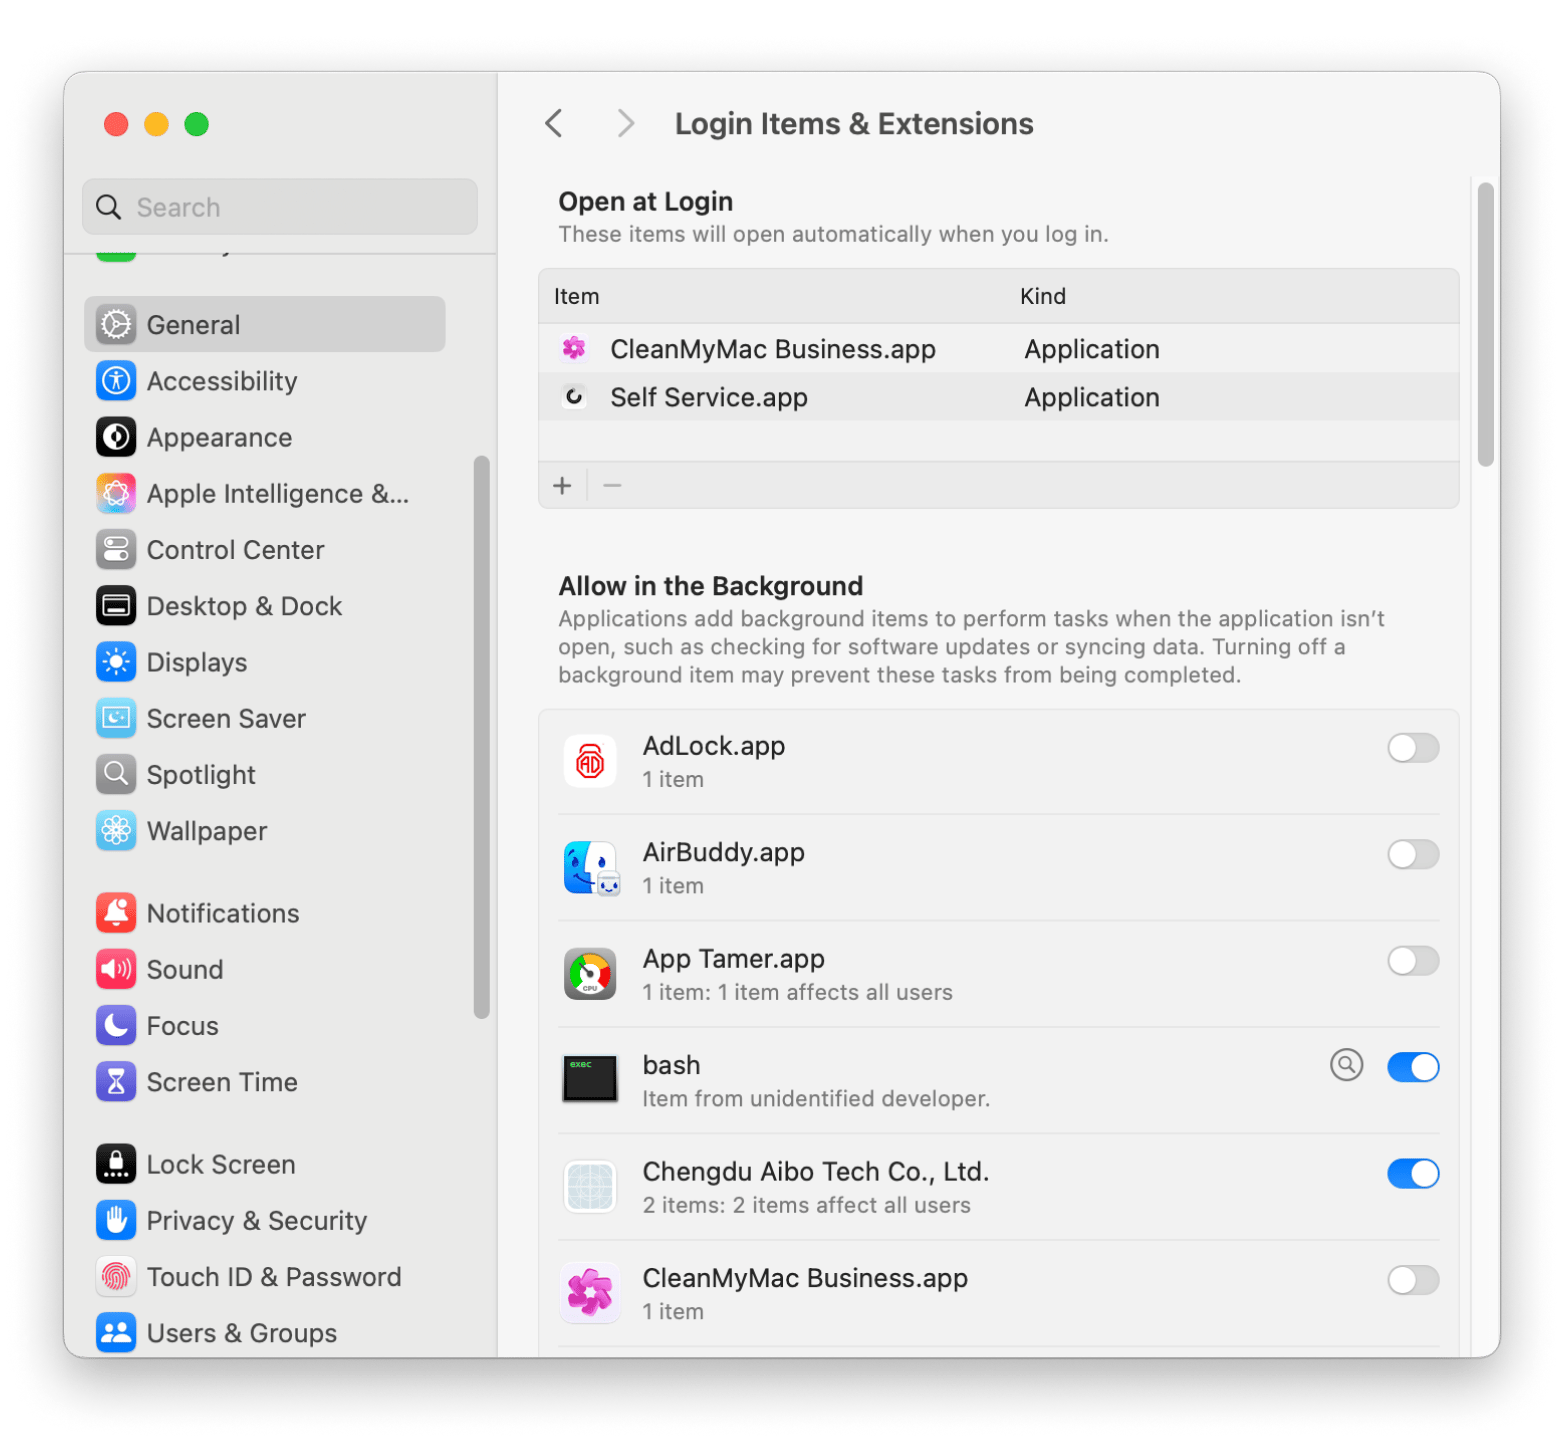This screenshot has width=1560, height=1452.
Task: Add a login item with plus button
Action: tap(562, 485)
